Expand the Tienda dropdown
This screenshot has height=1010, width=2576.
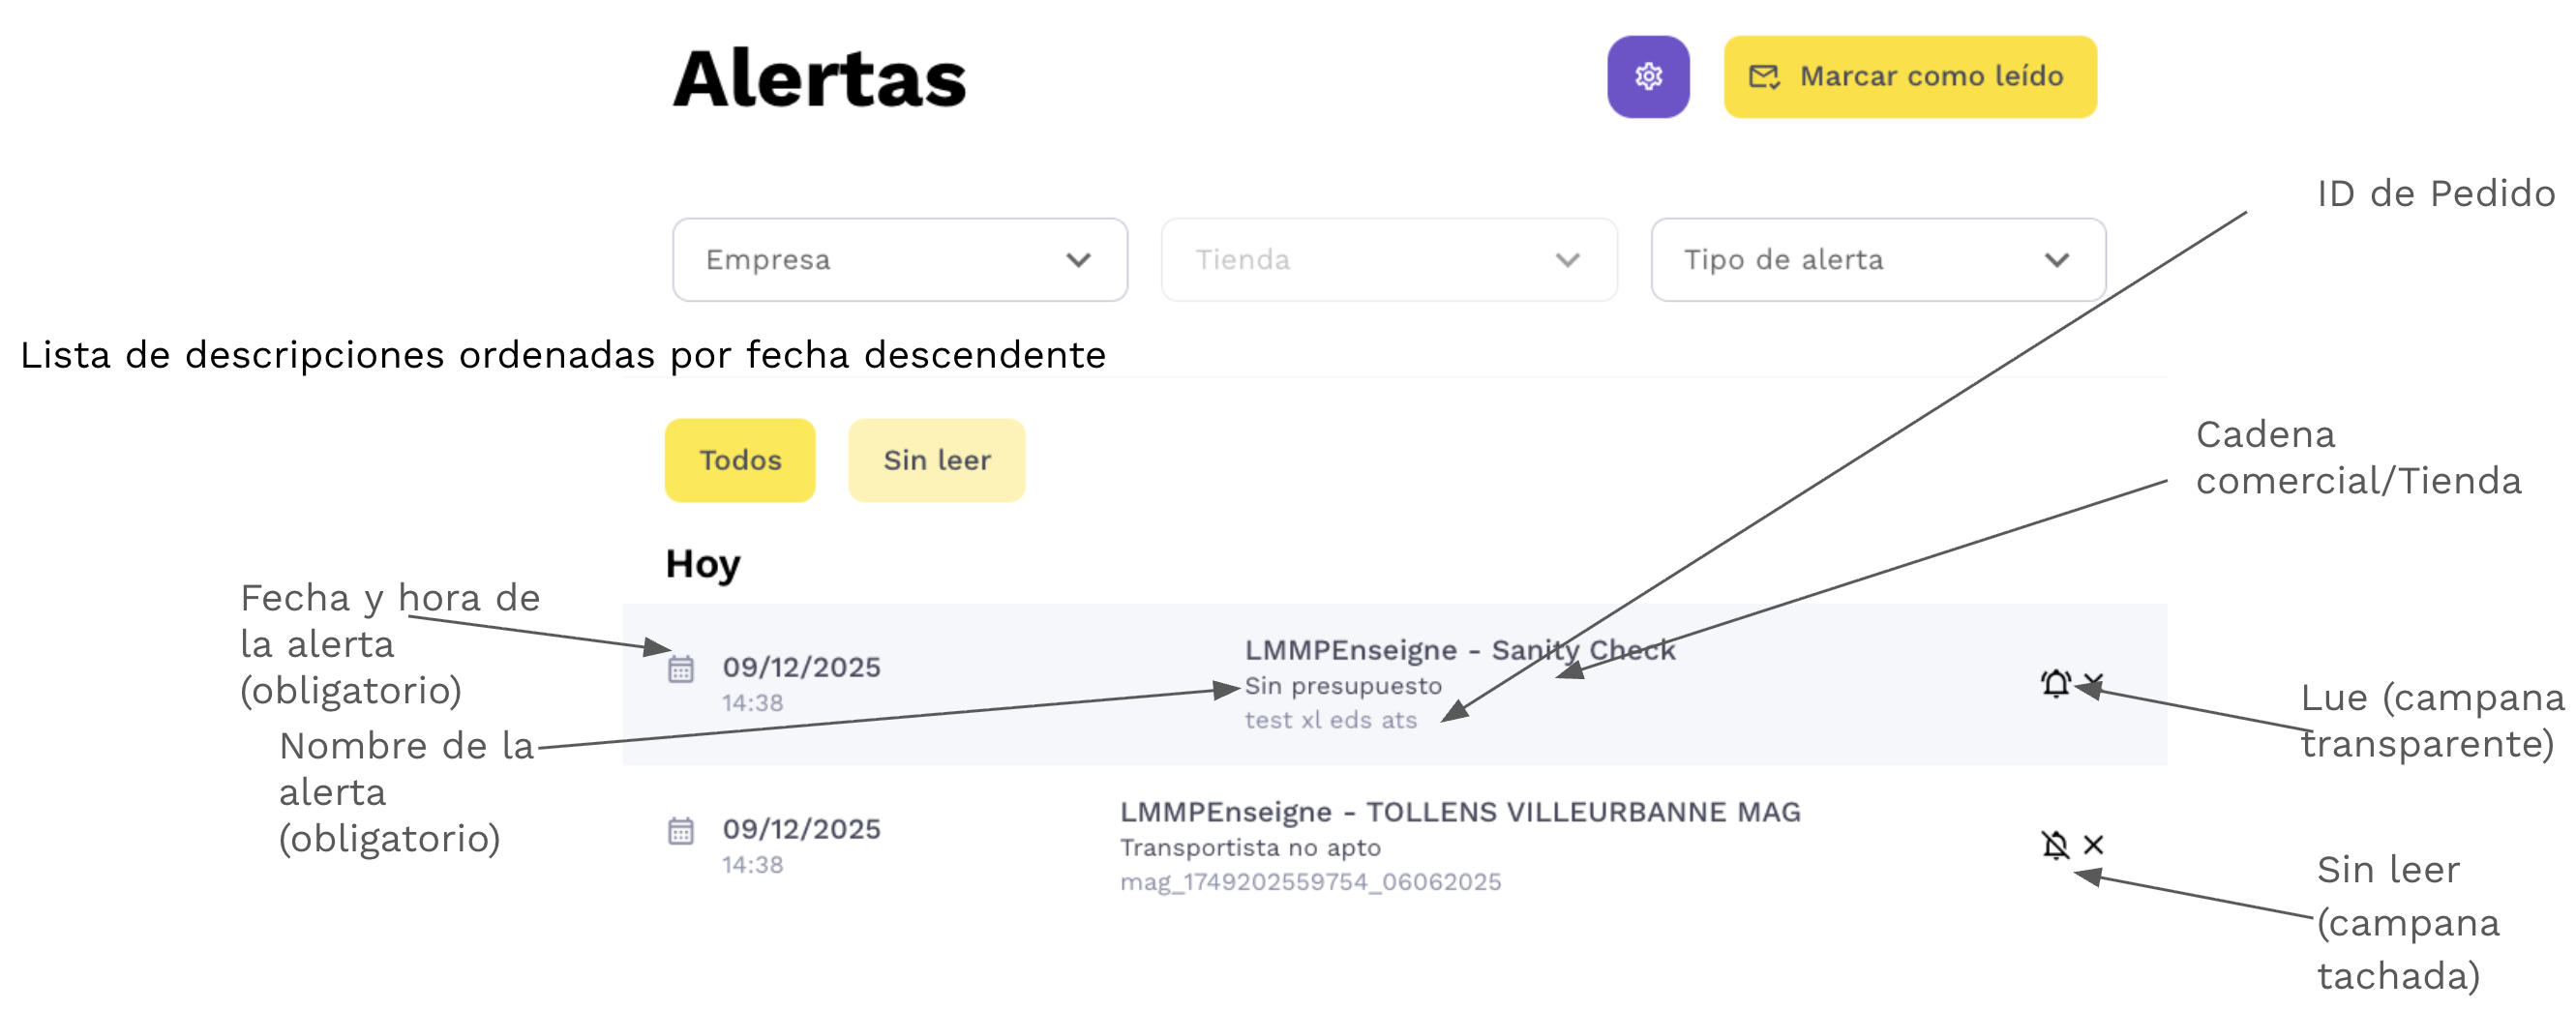pyautogui.click(x=1388, y=260)
